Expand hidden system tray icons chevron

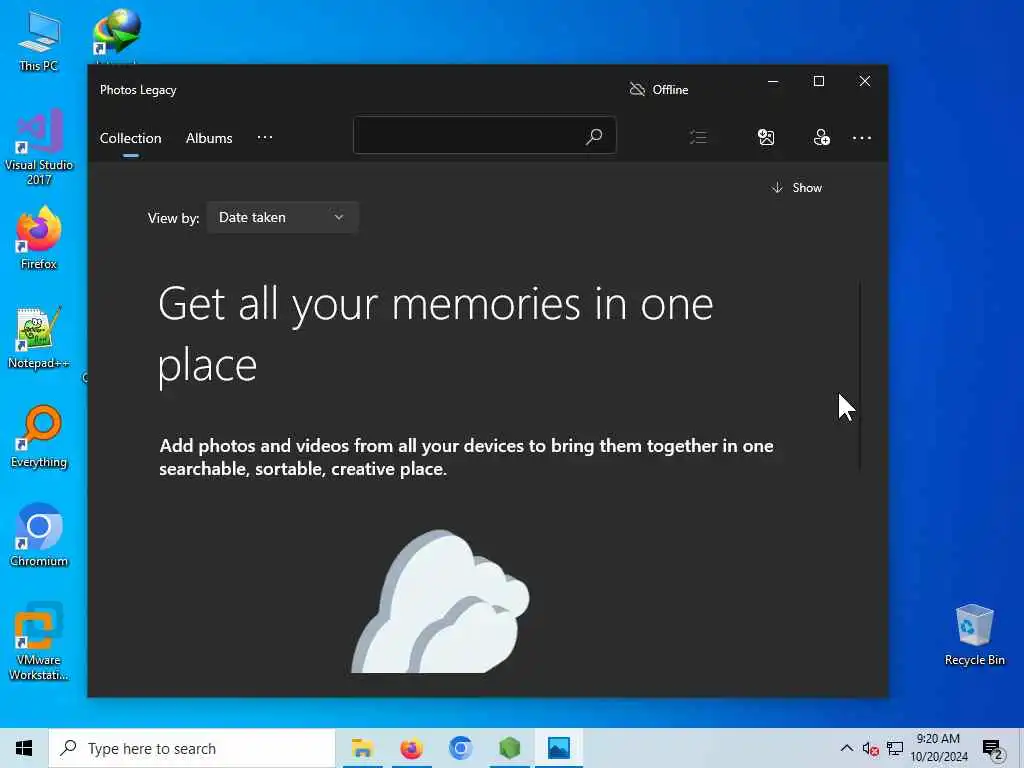click(x=846, y=748)
